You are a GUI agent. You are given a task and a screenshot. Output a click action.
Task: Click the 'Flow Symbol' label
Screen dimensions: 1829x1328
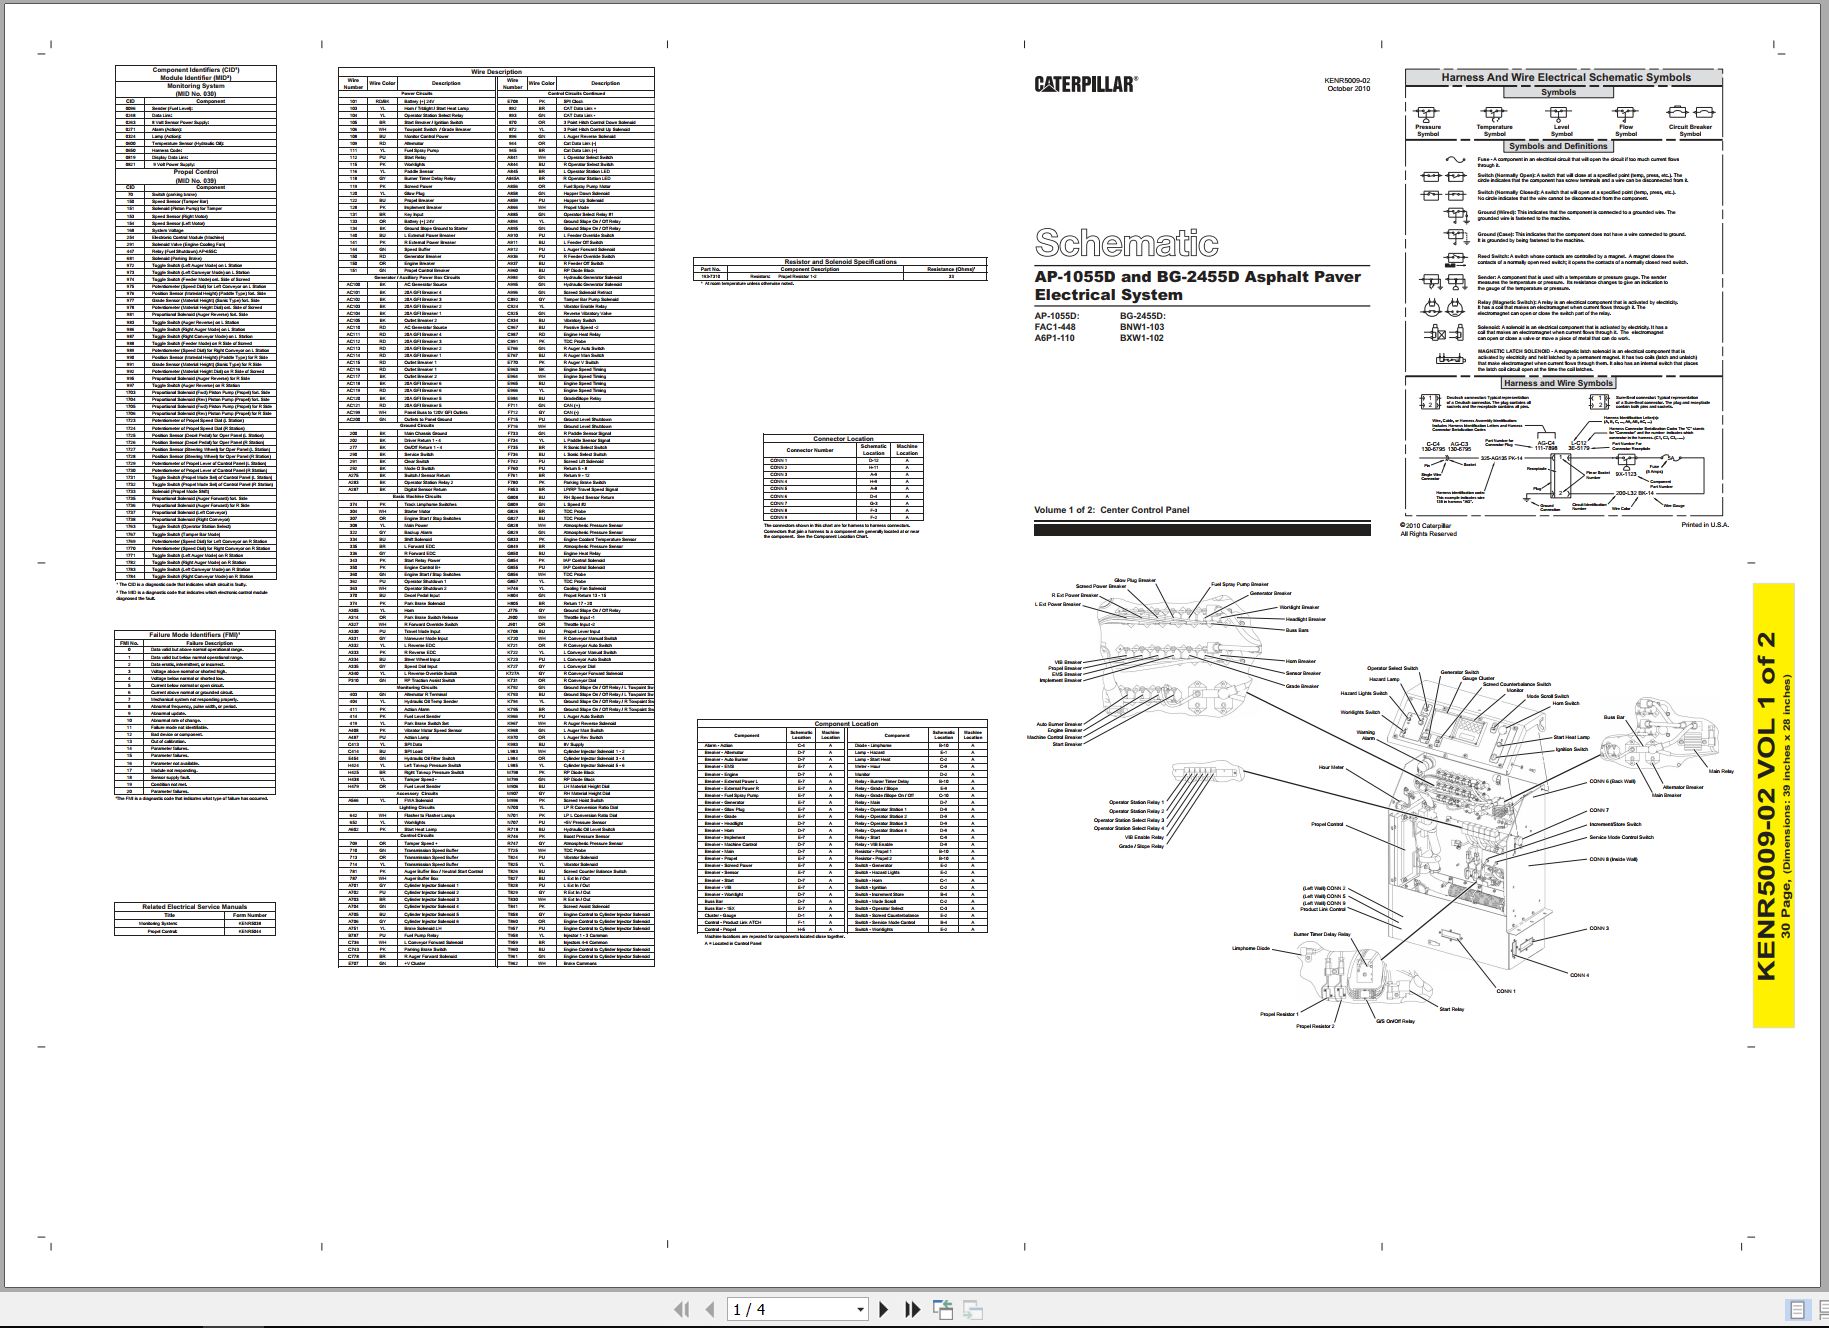1626,130
